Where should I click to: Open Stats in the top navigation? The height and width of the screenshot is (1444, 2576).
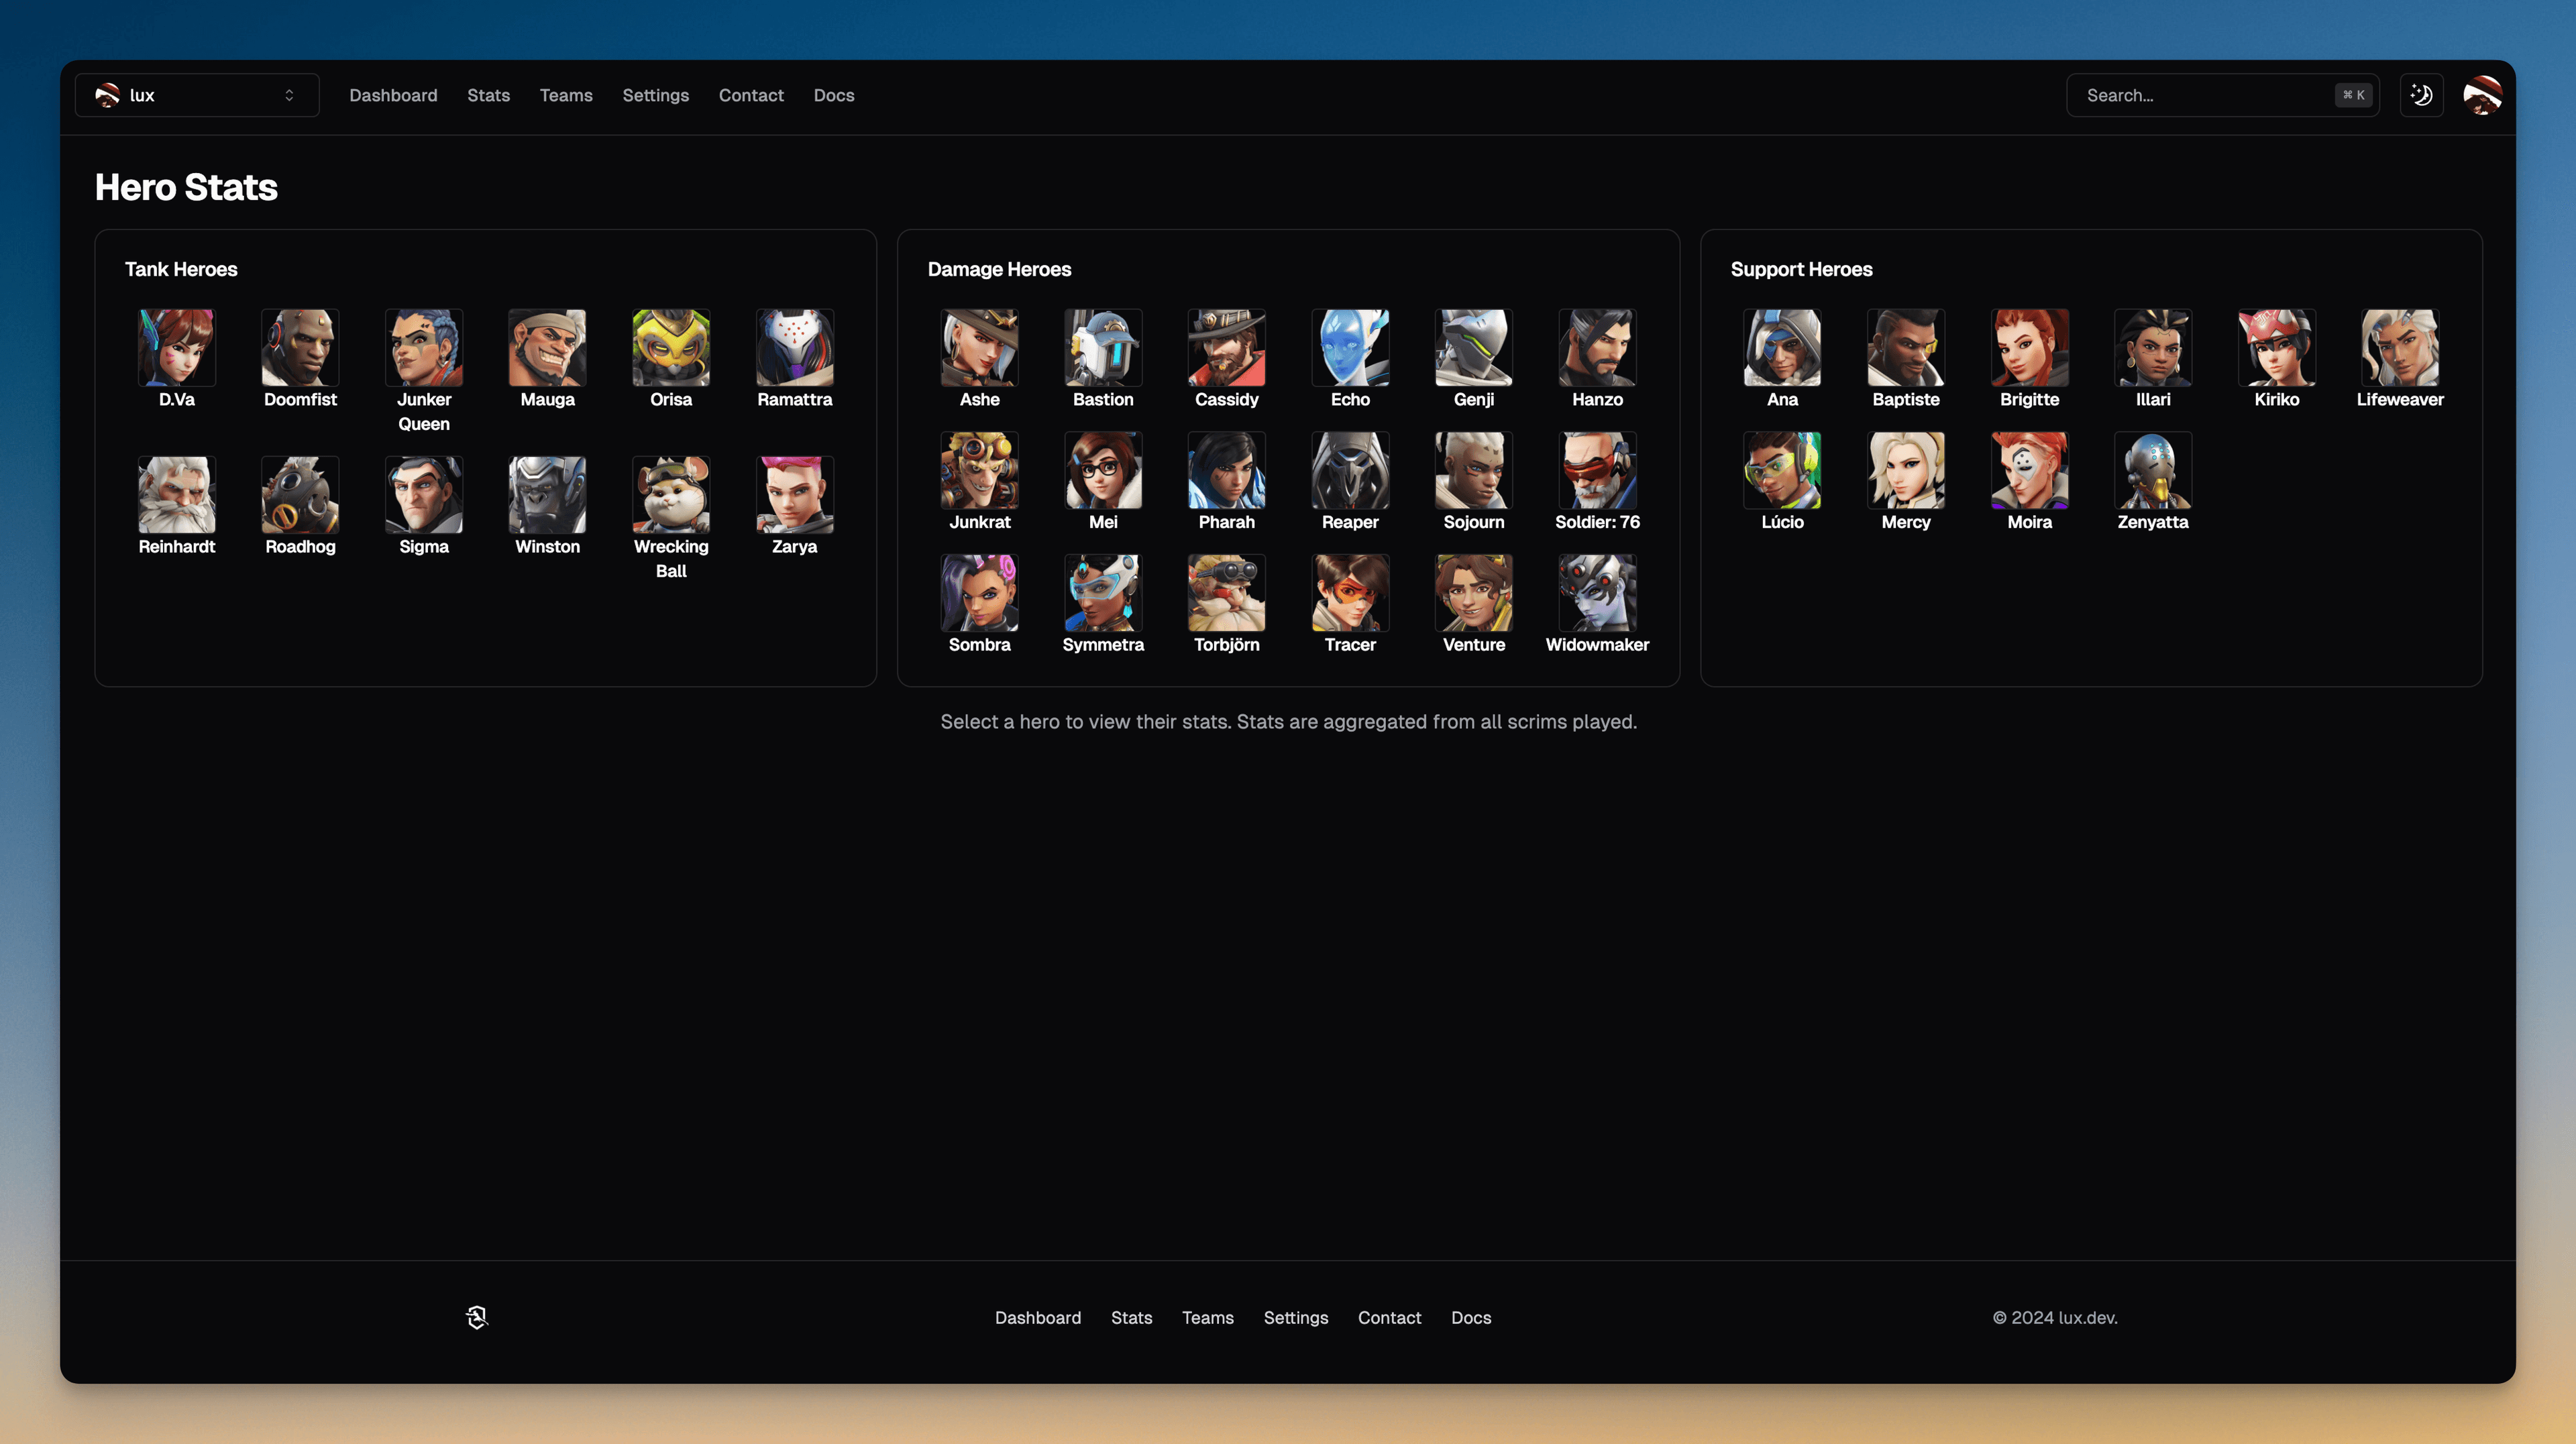point(488,95)
